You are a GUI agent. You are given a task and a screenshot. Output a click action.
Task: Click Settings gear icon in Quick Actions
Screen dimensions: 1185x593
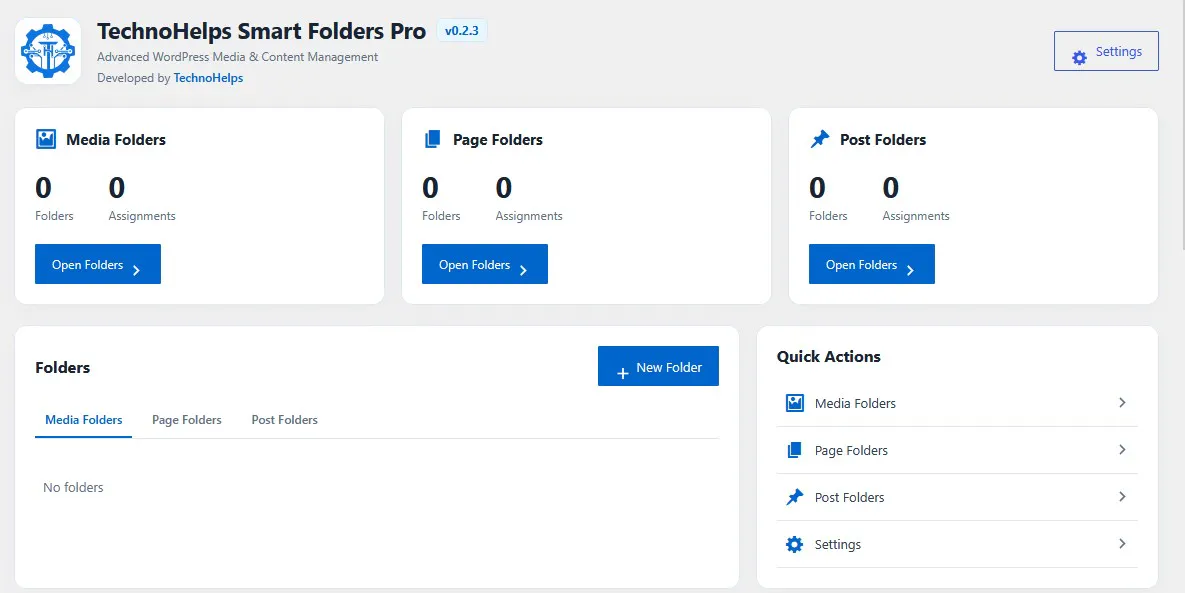click(794, 544)
